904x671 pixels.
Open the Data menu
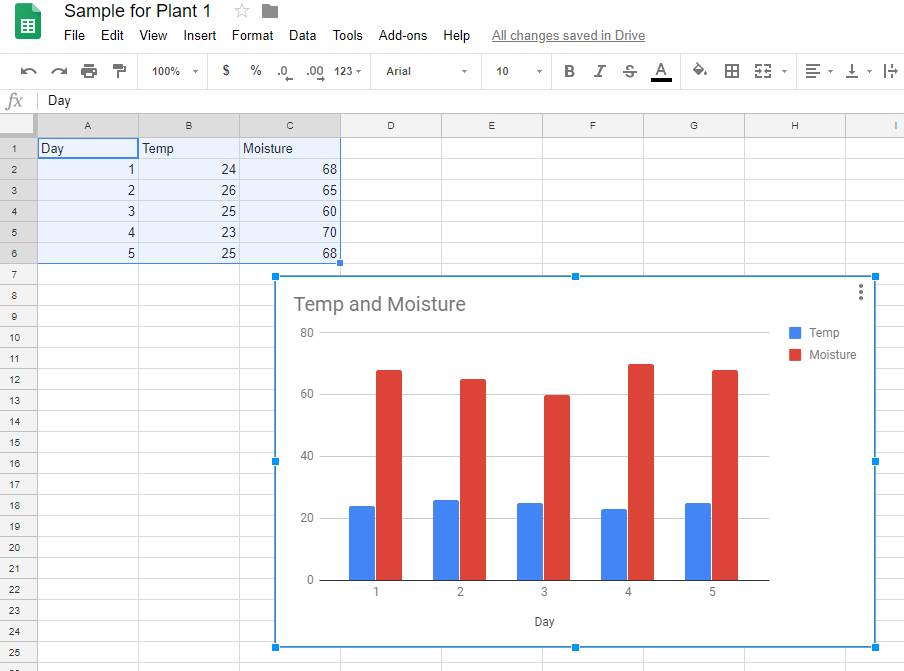[x=303, y=35]
